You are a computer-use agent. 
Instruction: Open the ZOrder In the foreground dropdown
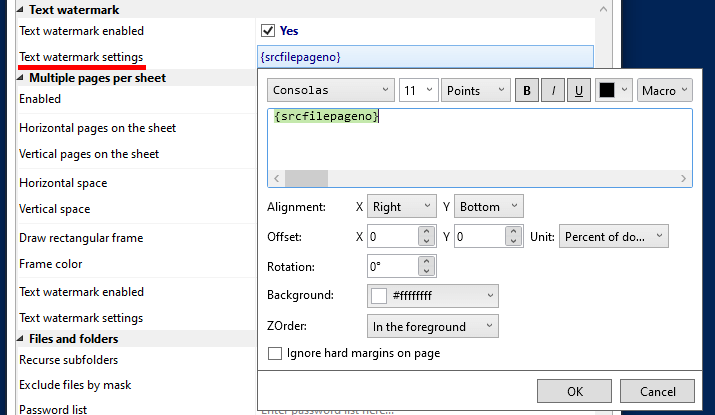432,326
